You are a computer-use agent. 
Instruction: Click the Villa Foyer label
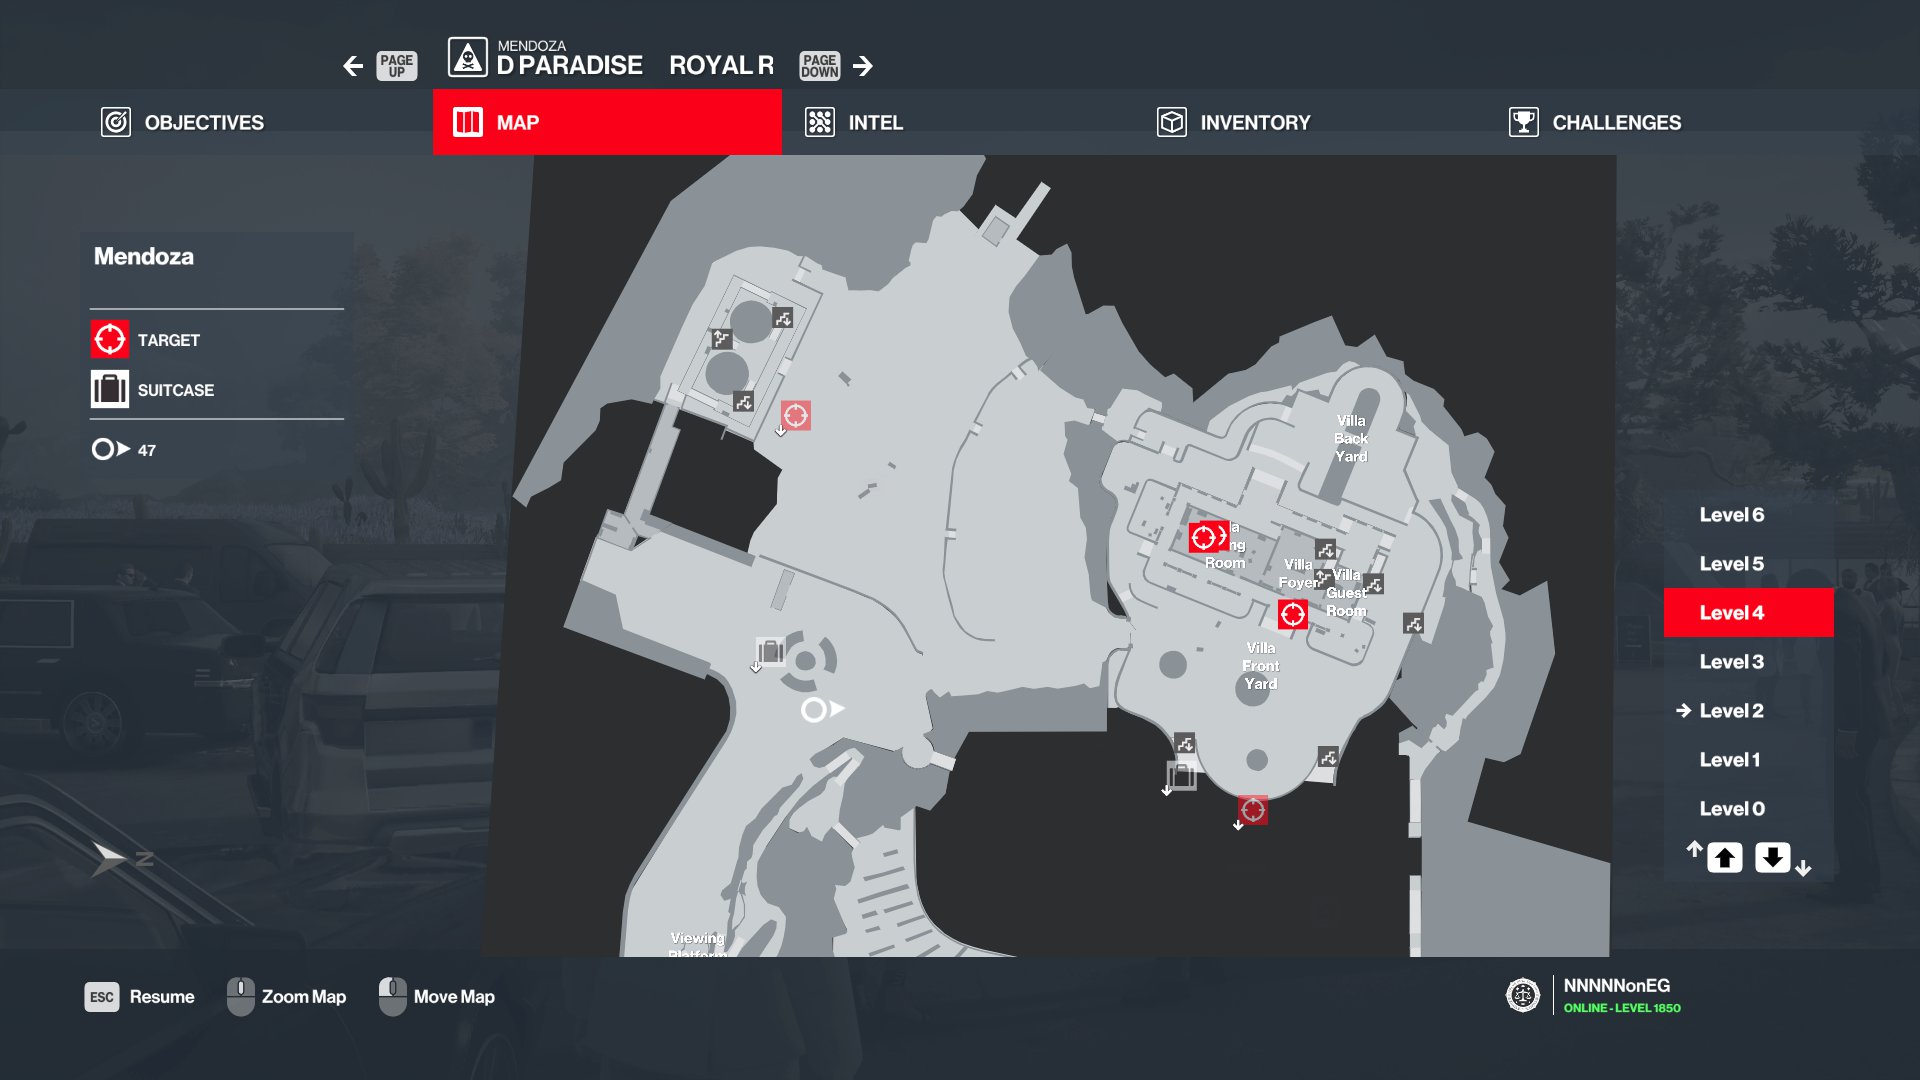click(1298, 574)
